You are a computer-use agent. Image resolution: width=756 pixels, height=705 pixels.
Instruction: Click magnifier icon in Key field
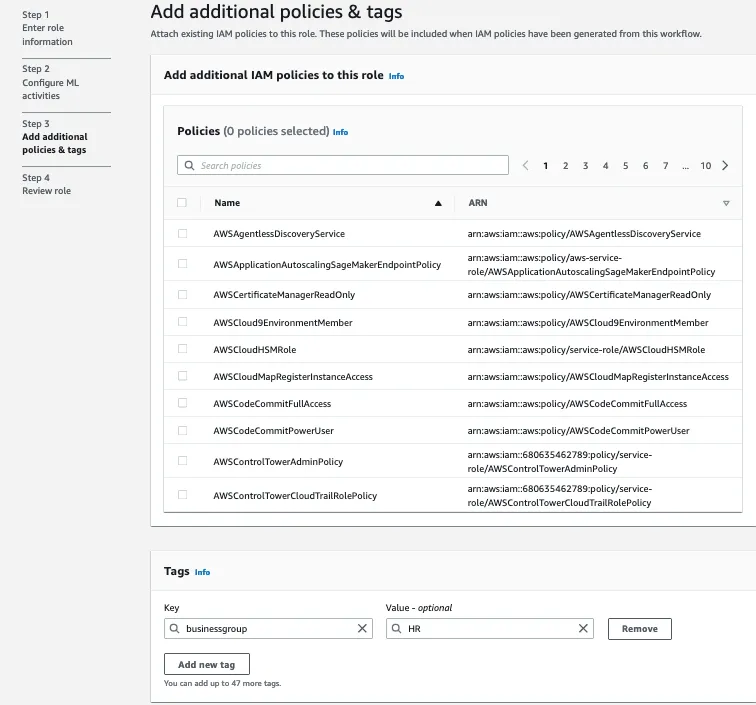(177, 629)
